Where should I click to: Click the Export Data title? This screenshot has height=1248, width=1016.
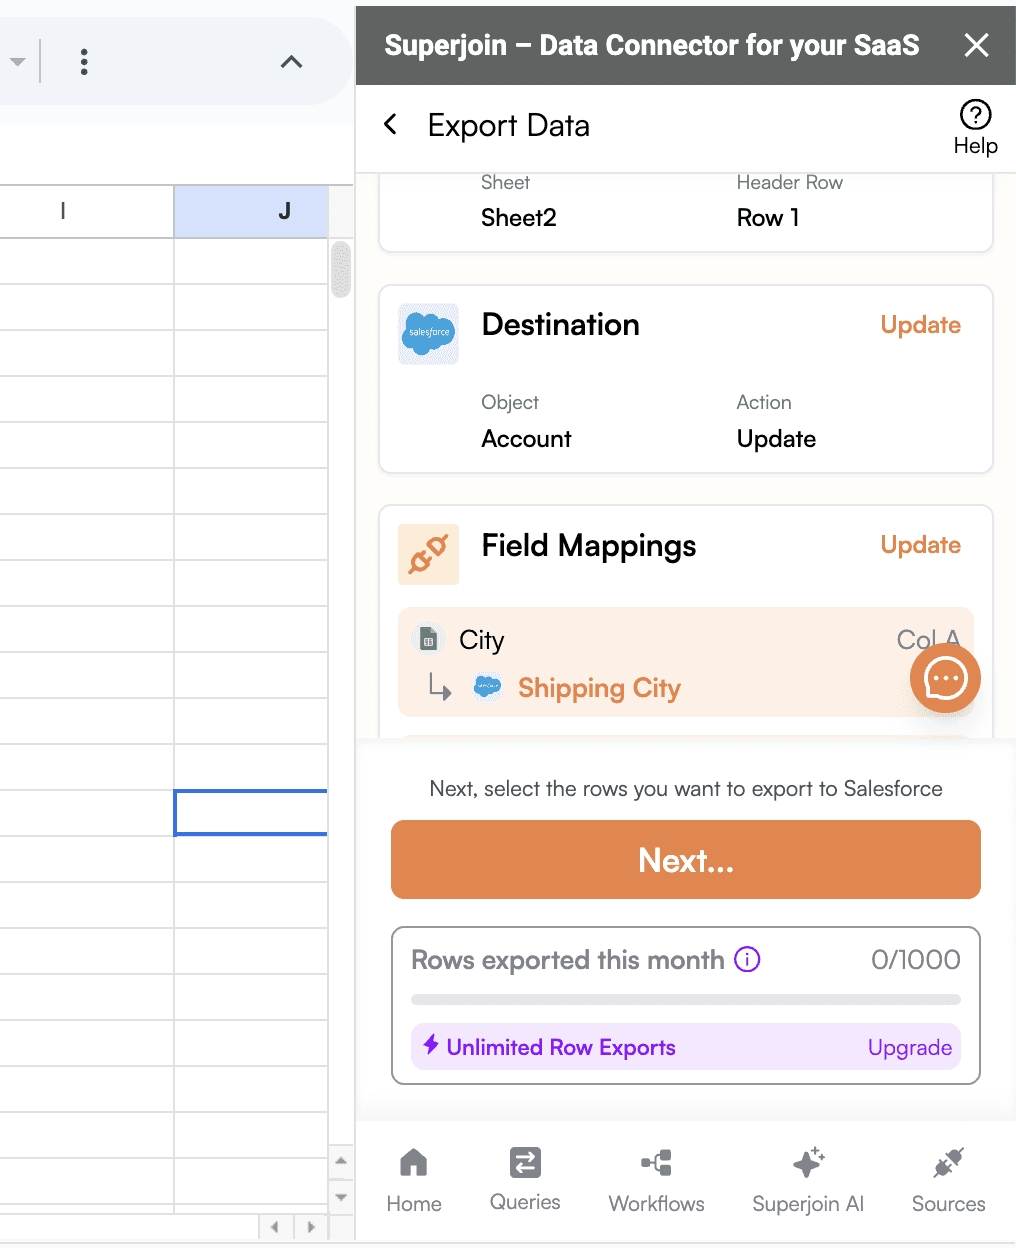click(509, 126)
